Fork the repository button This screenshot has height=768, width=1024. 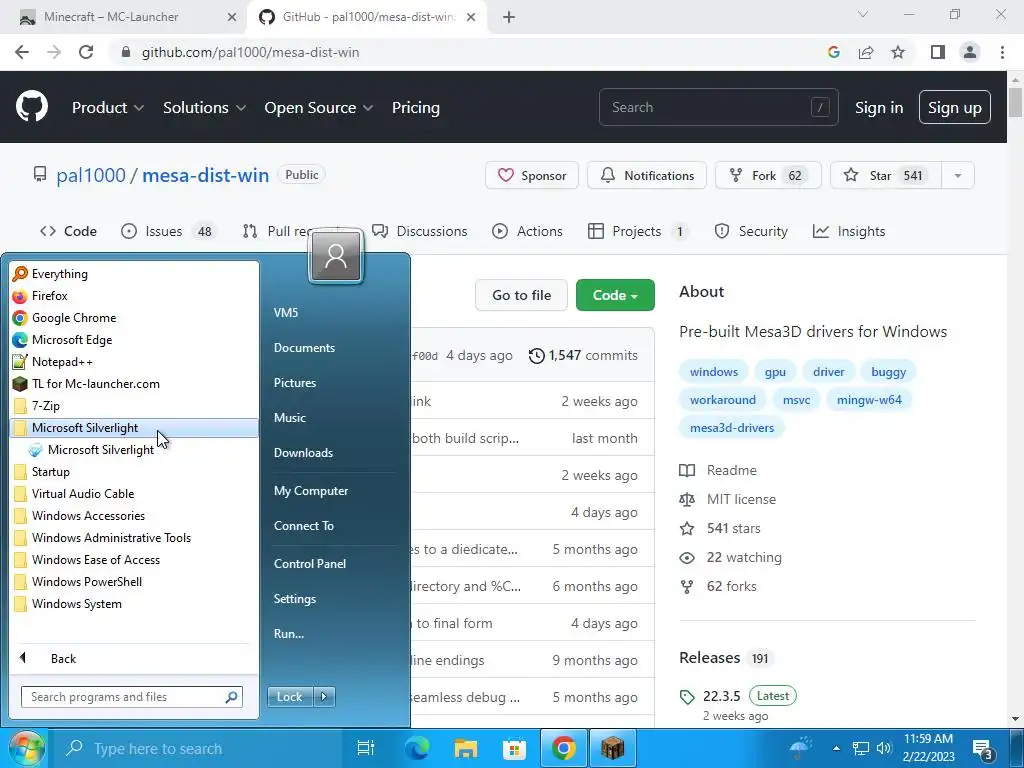click(x=768, y=176)
